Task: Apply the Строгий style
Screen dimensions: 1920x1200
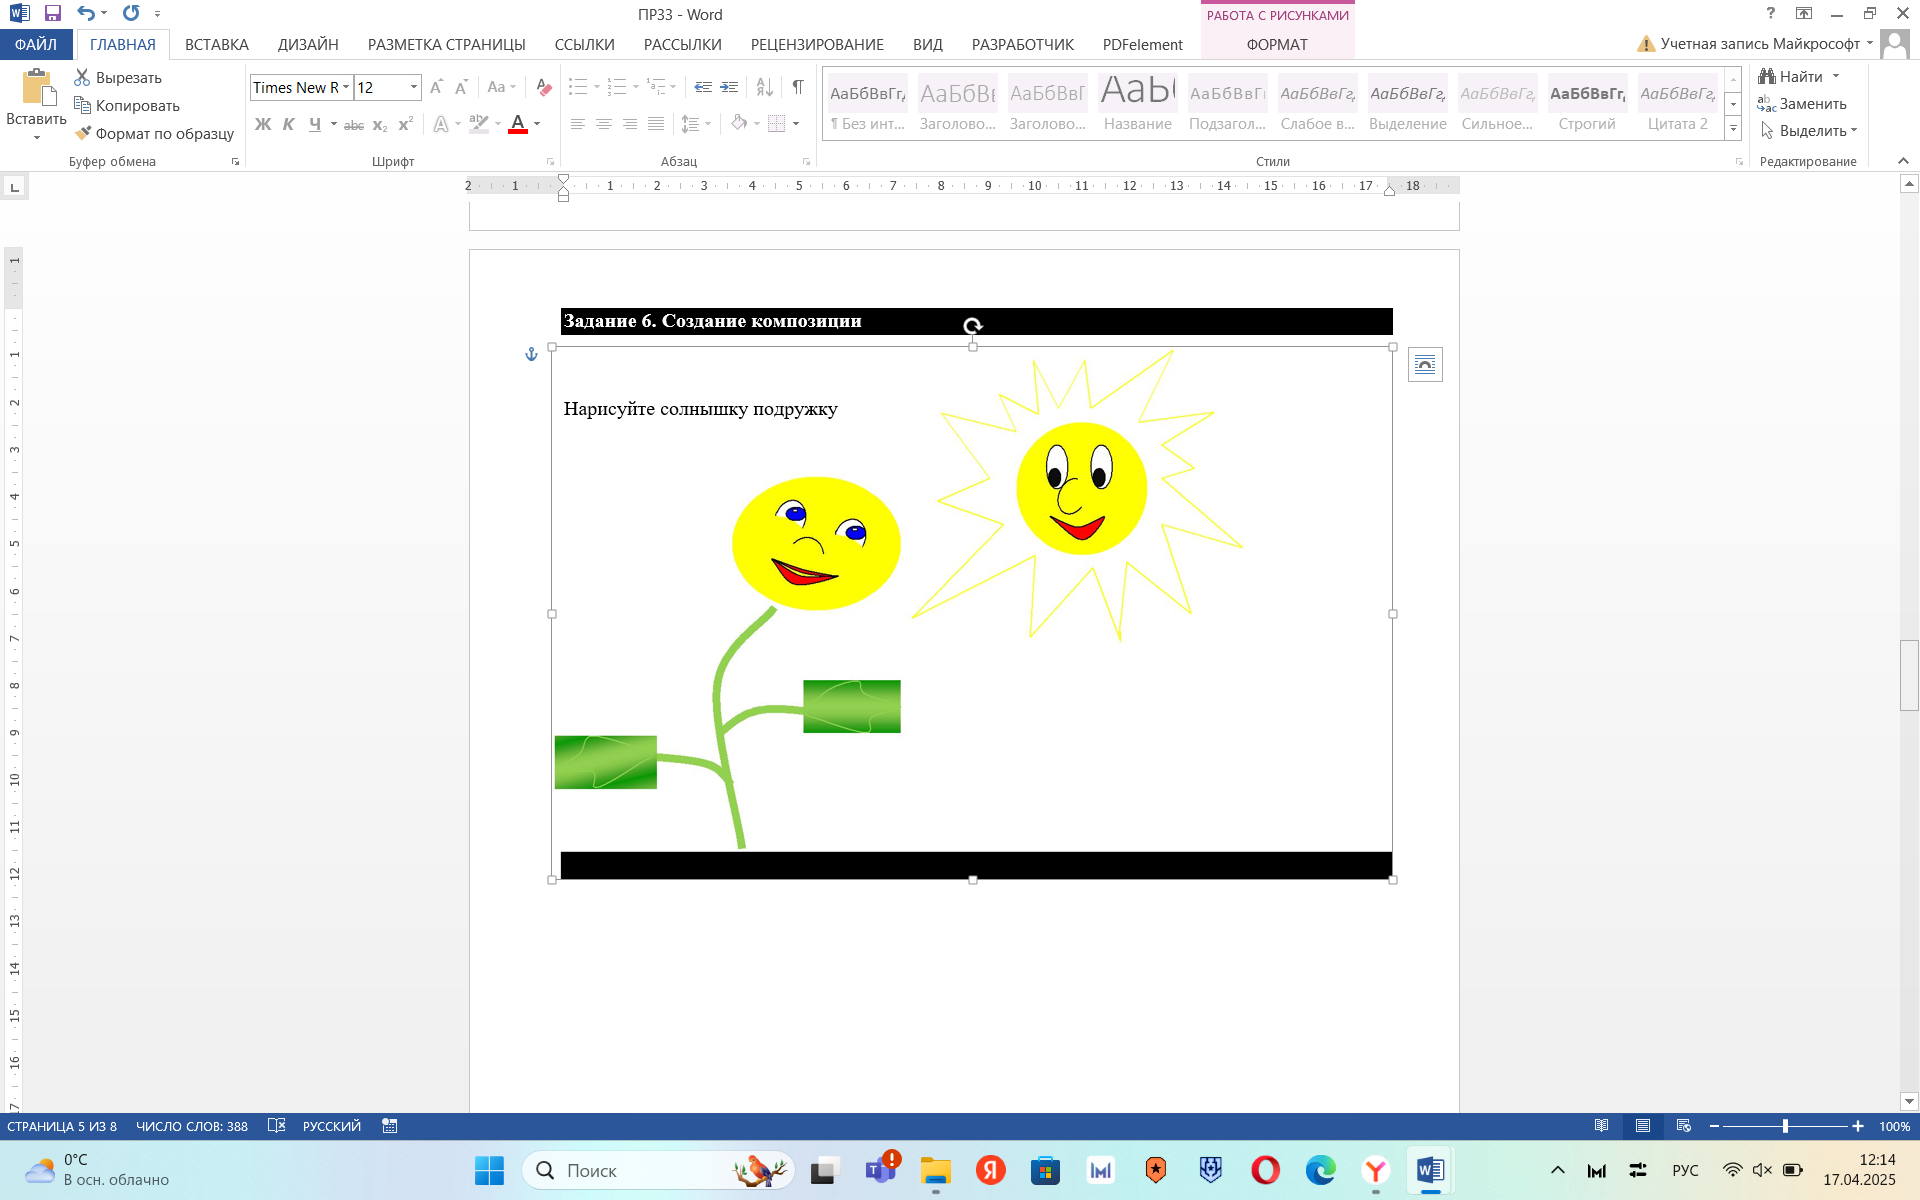Action: (1587, 104)
